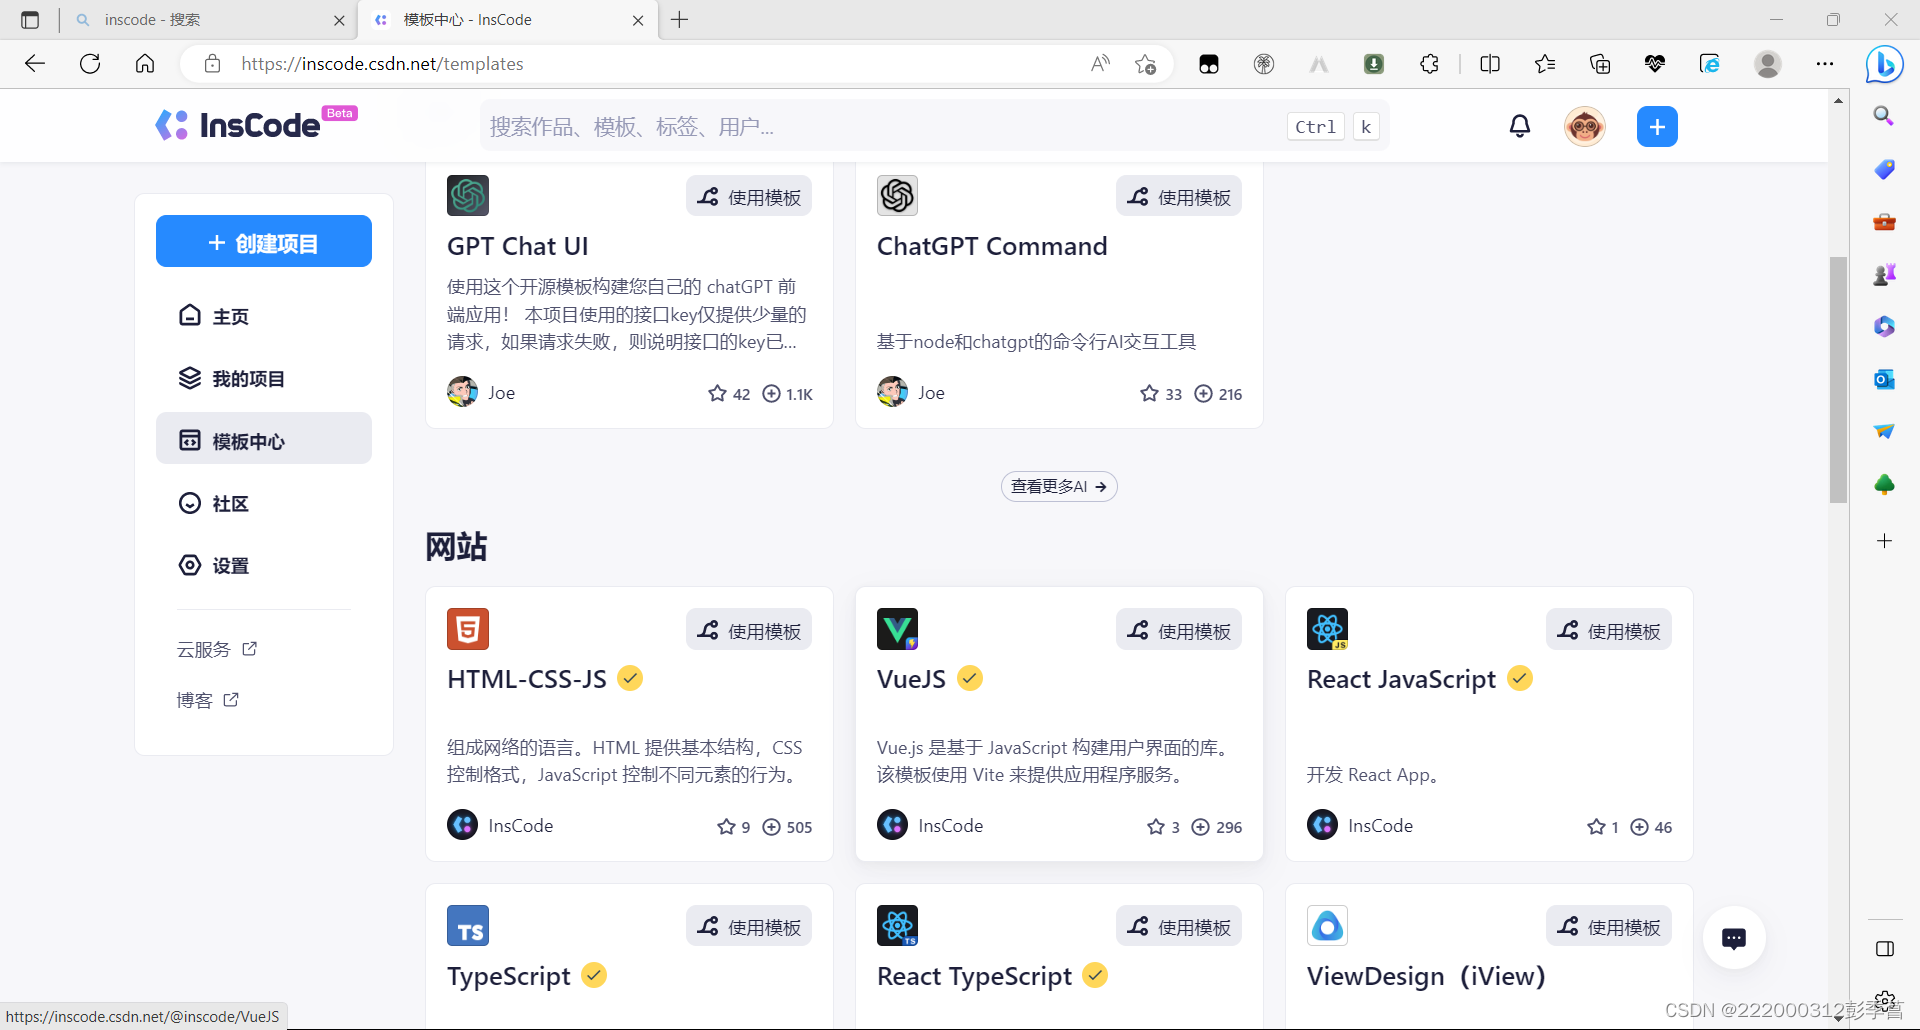This screenshot has width=1920, height=1030.
Task: Click the 创建项目 button
Action: [264, 241]
